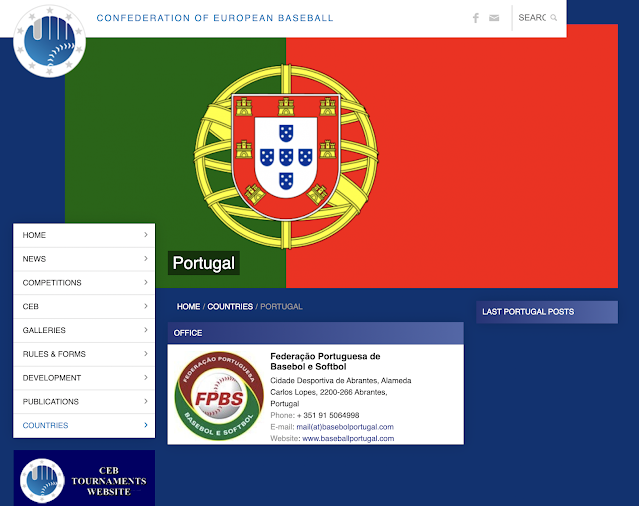Click the Cidade Desportiva de Abrantes address
The image size is (639, 506).
coord(341,392)
